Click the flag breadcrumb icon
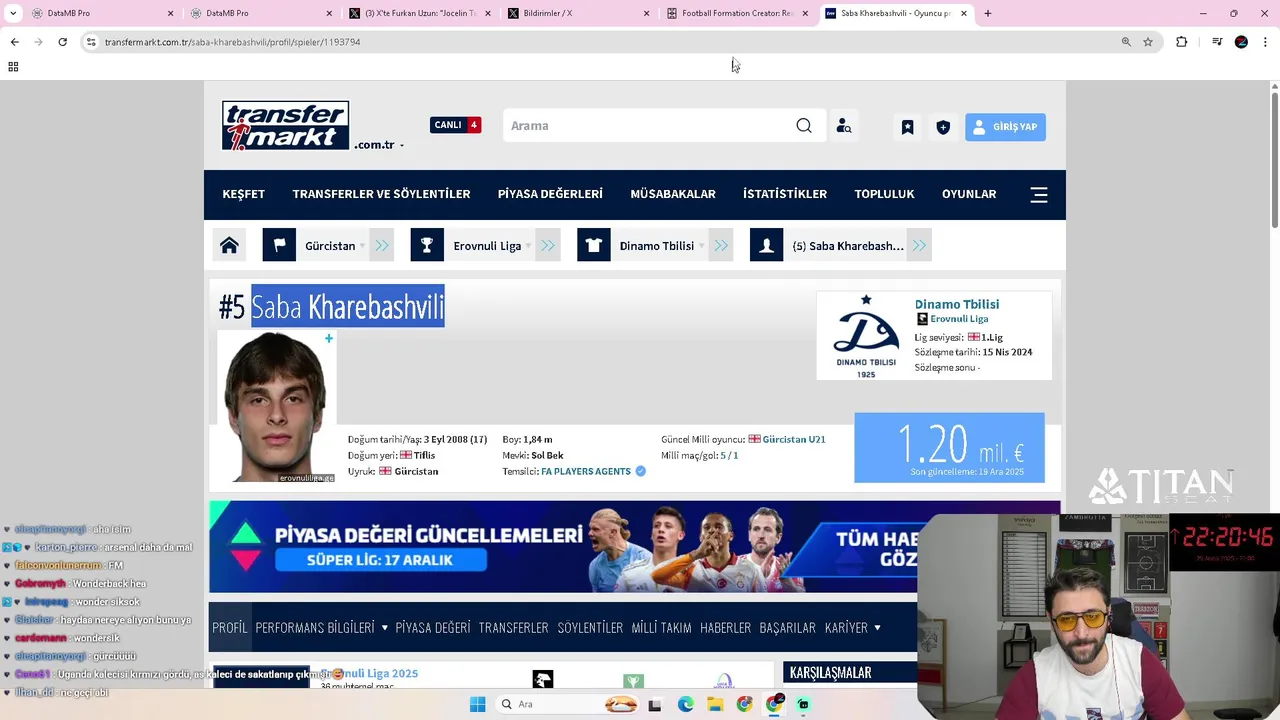1280x720 pixels. coord(279,246)
